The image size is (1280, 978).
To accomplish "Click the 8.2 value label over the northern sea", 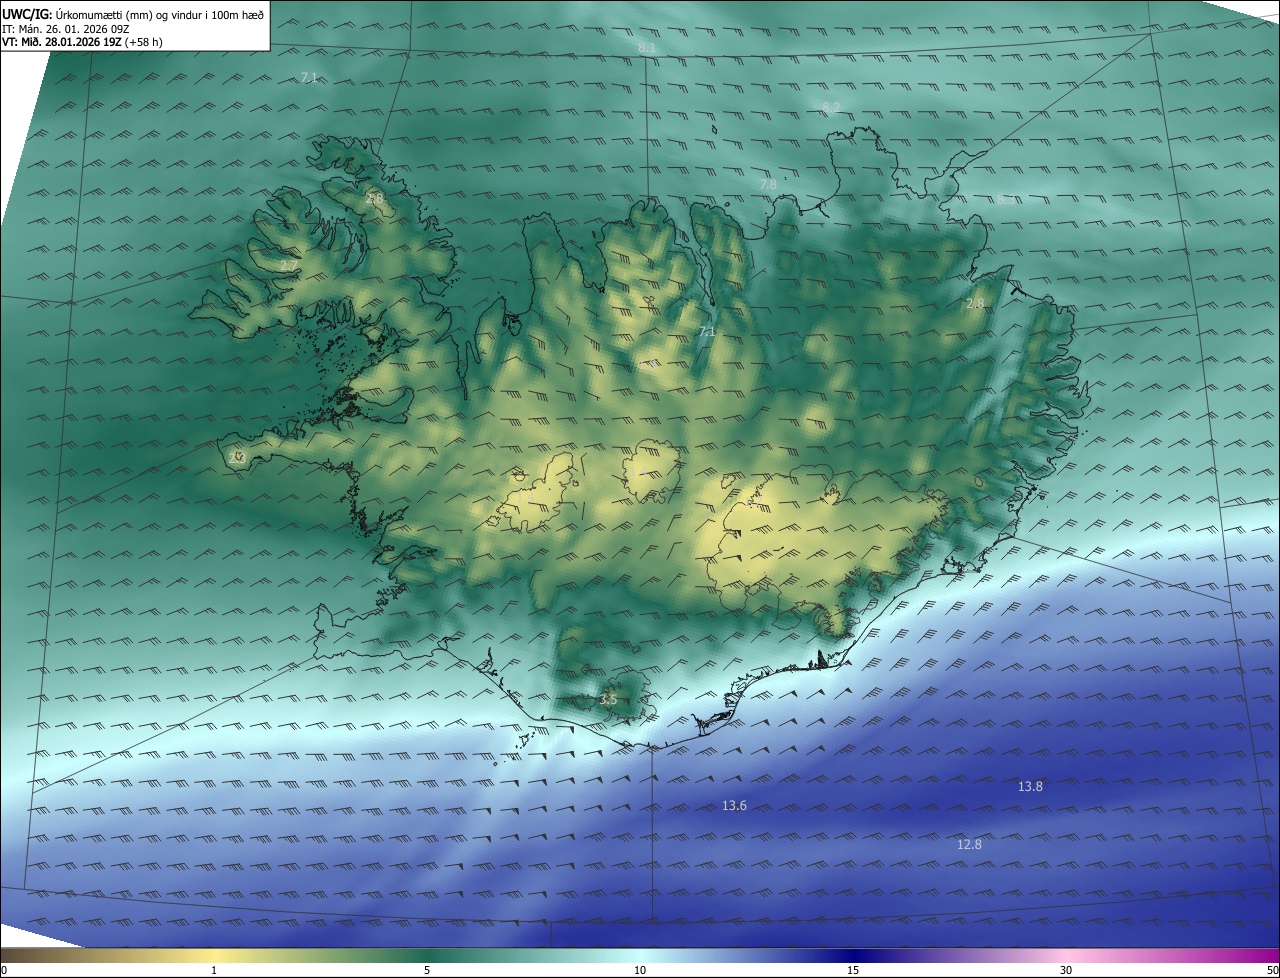I will (831, 107).
